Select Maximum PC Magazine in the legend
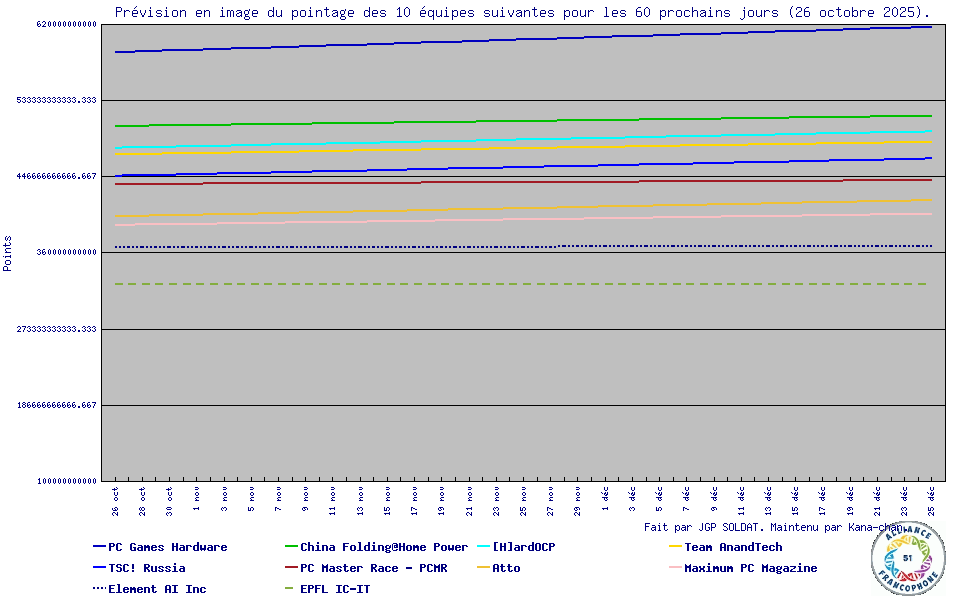Image resolution: width=970 pixels, height=600 pixels. (x=750, y=568)
